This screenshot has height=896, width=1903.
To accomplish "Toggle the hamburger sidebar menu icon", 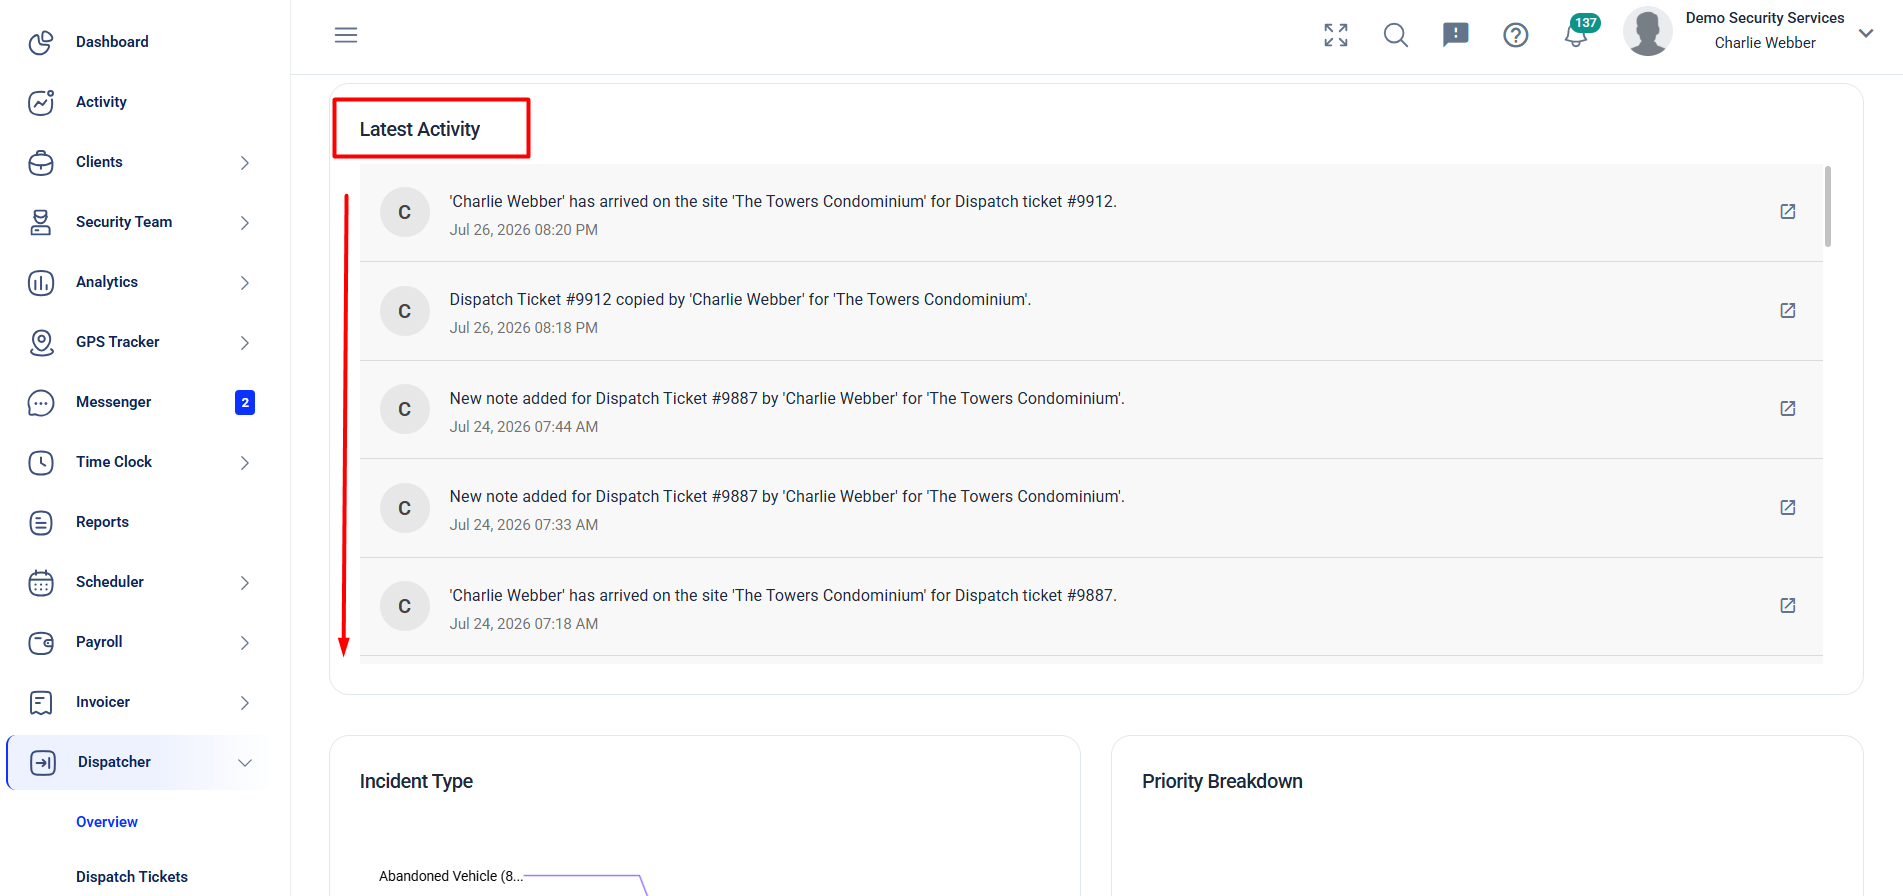I will (346, 35).
